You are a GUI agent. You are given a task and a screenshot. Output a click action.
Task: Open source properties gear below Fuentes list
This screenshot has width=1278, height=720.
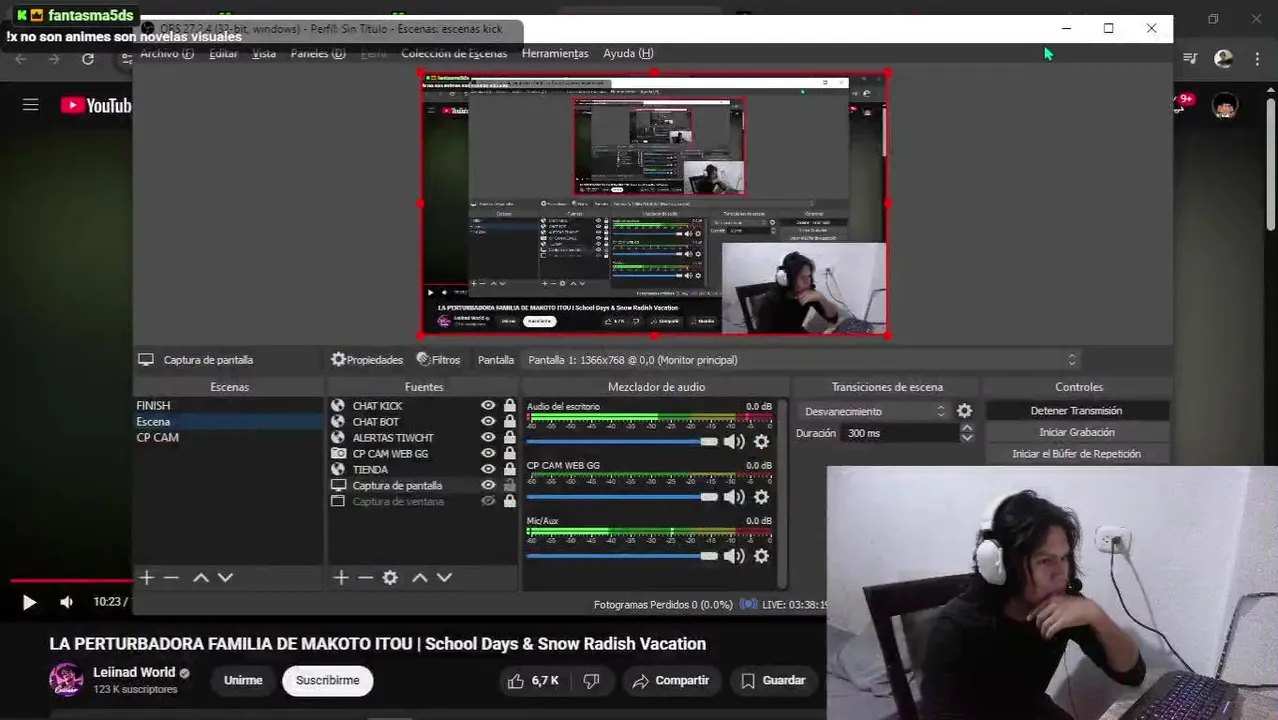pos(390,578)
